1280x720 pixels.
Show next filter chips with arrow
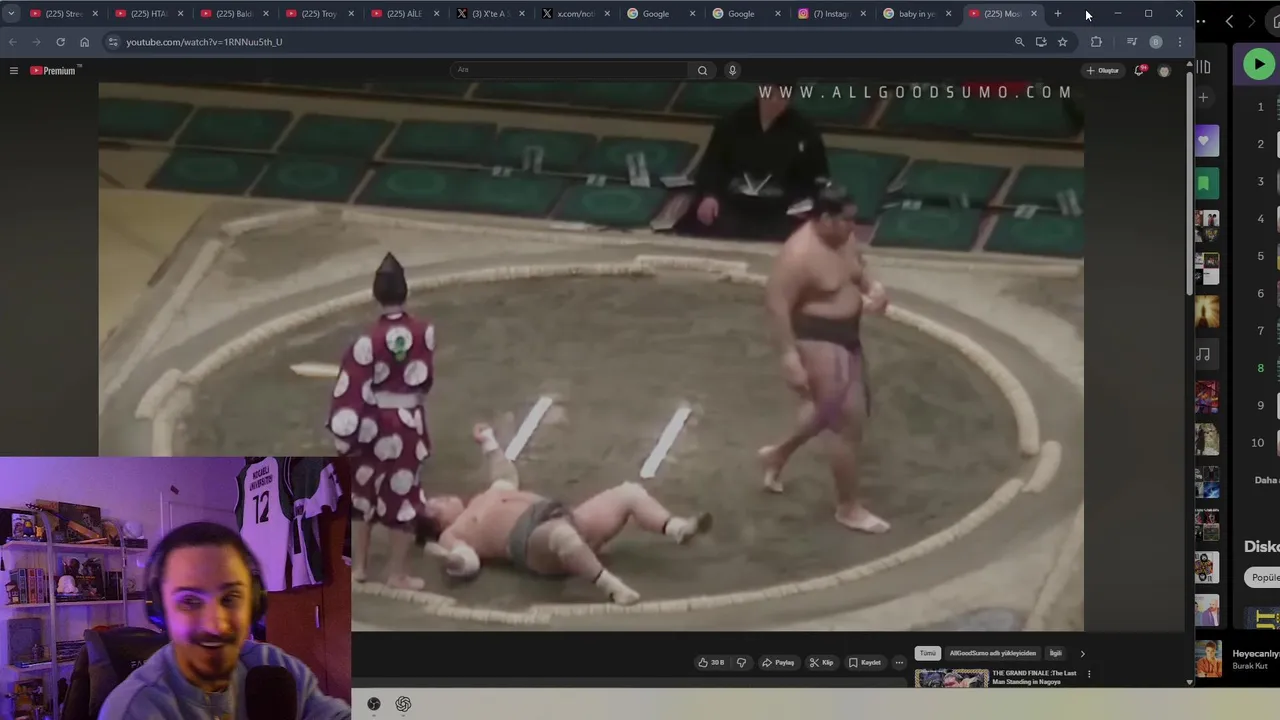tap(1082, 653)
